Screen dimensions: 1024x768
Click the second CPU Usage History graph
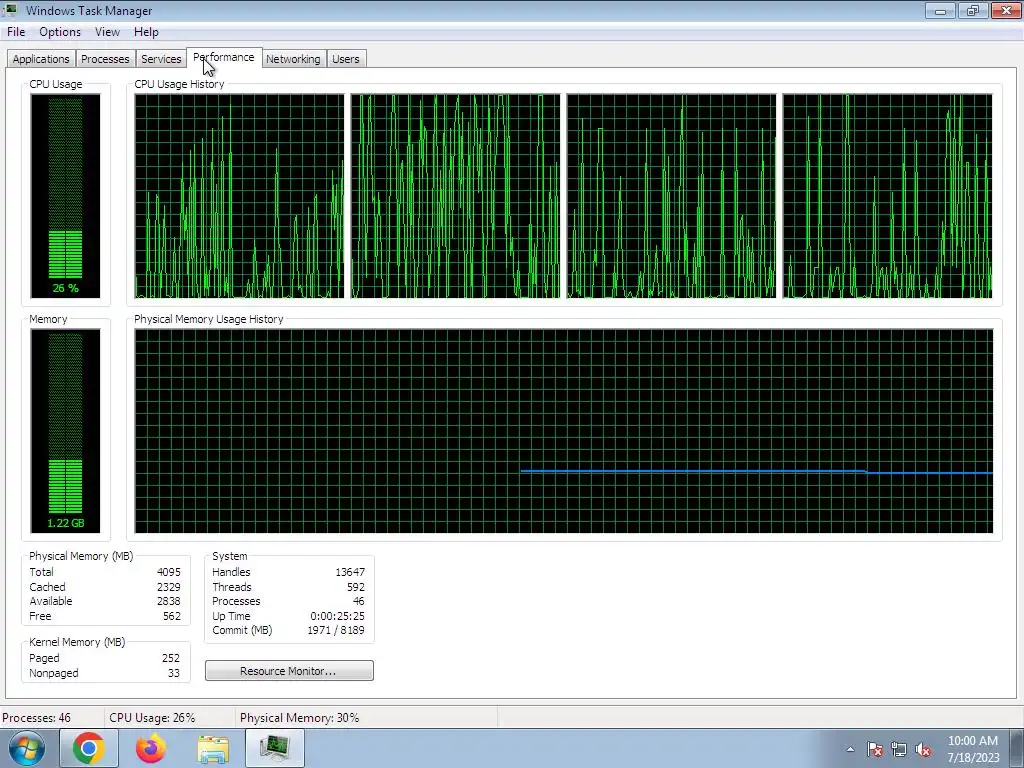pos(455,196)
